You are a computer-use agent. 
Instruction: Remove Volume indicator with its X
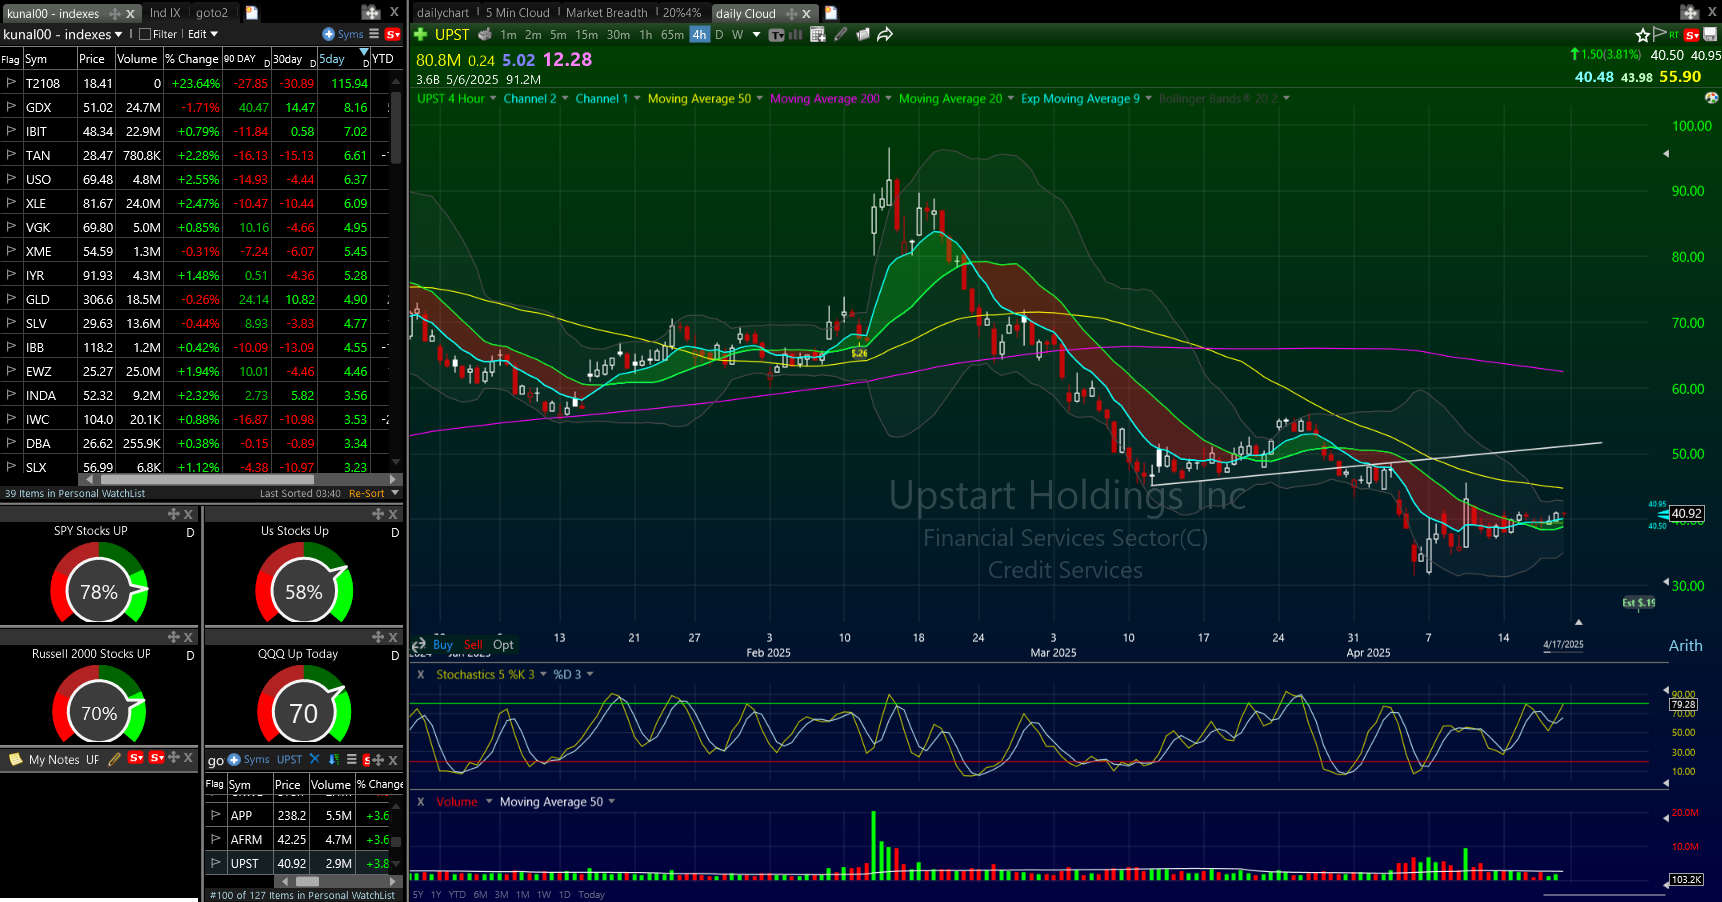click(421, 801)
